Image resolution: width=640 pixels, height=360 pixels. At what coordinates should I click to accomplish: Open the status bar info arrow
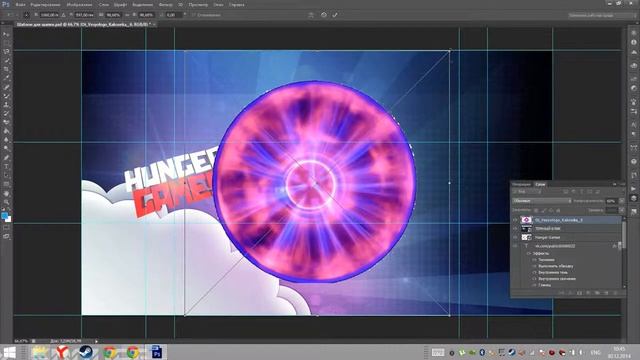click(x=96, y=341)
